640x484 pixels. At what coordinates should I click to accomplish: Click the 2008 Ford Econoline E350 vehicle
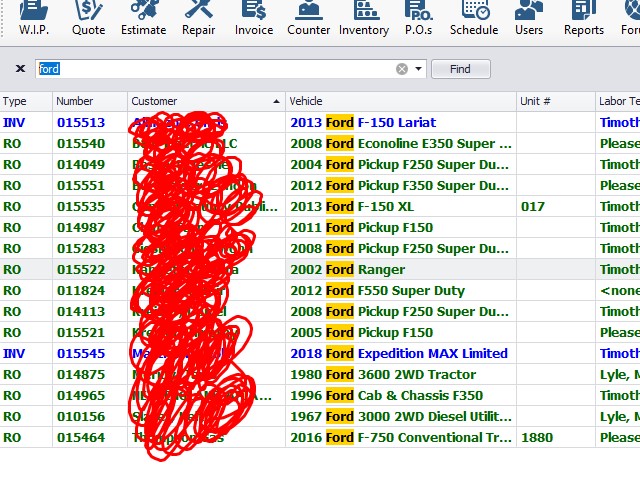(401, 144)
